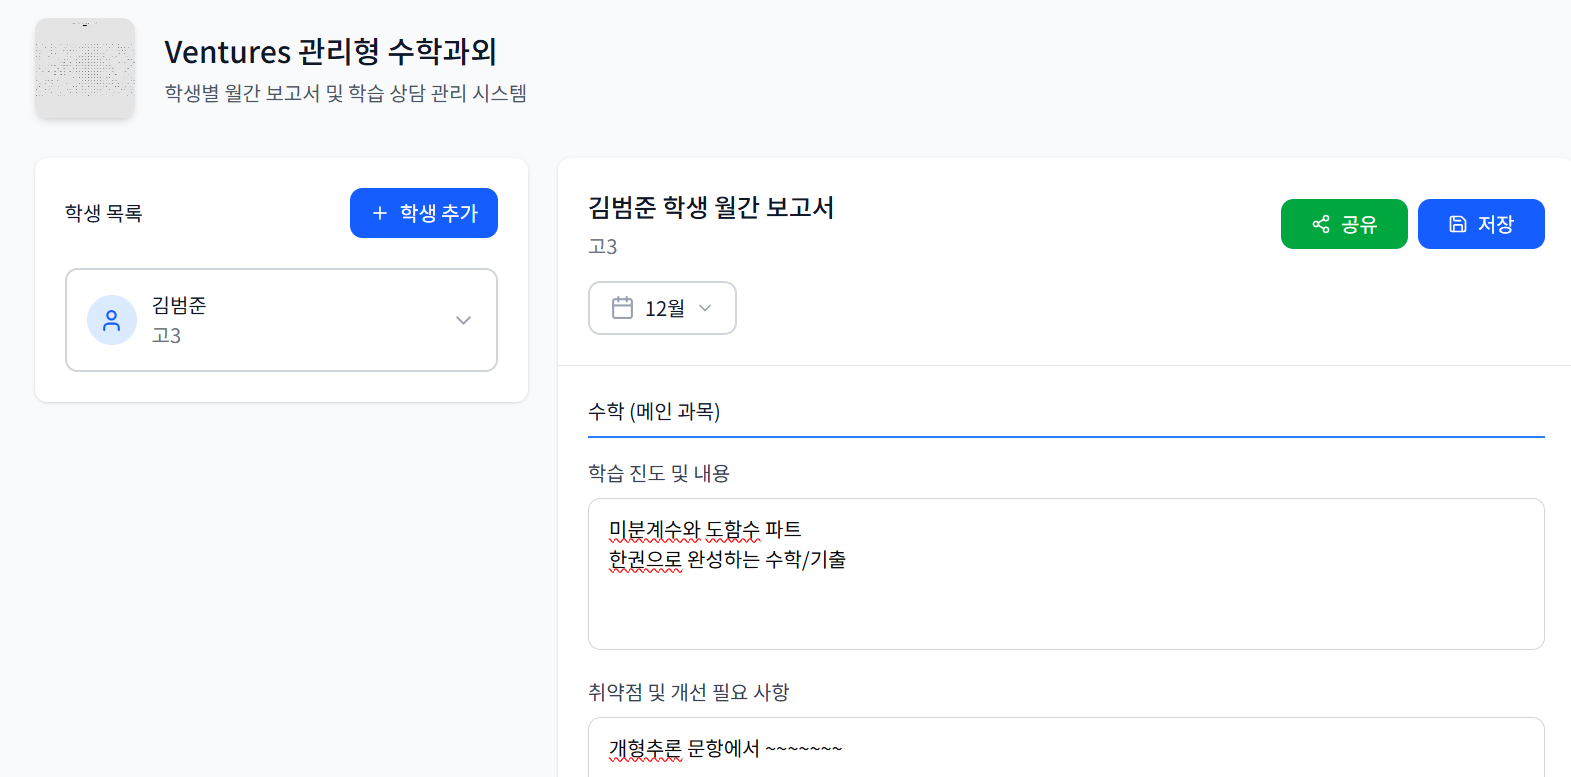1571x777 pixels.
Task: Click the Ventures 관리형 수학과외 title
Action: (330, 51)
